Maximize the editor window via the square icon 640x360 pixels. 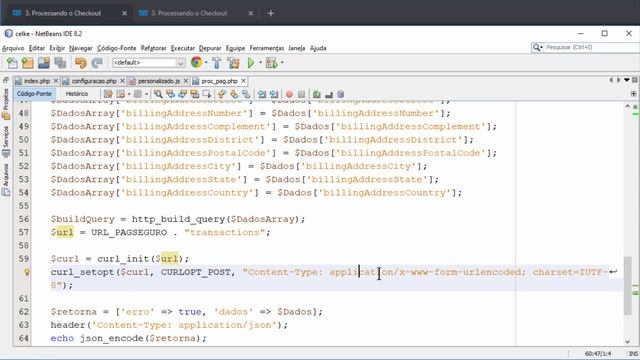point(635,80)
